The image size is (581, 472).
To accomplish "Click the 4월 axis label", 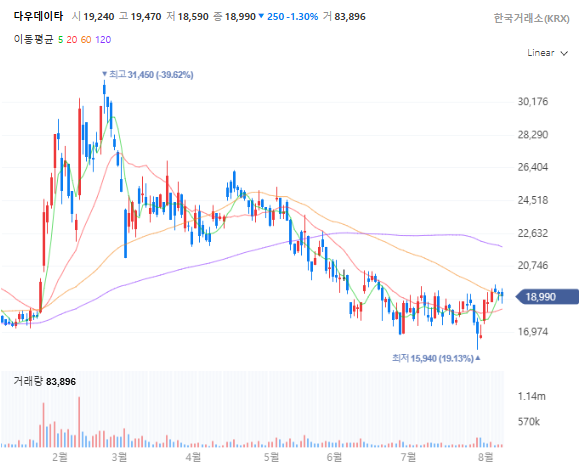I will (x=193, y=457).
